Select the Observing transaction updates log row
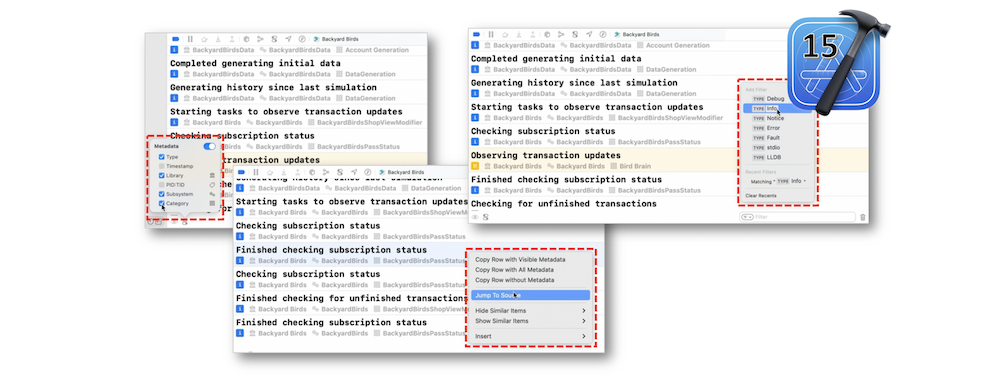This screenshot has height=377, width=1000. pos(668,160)
